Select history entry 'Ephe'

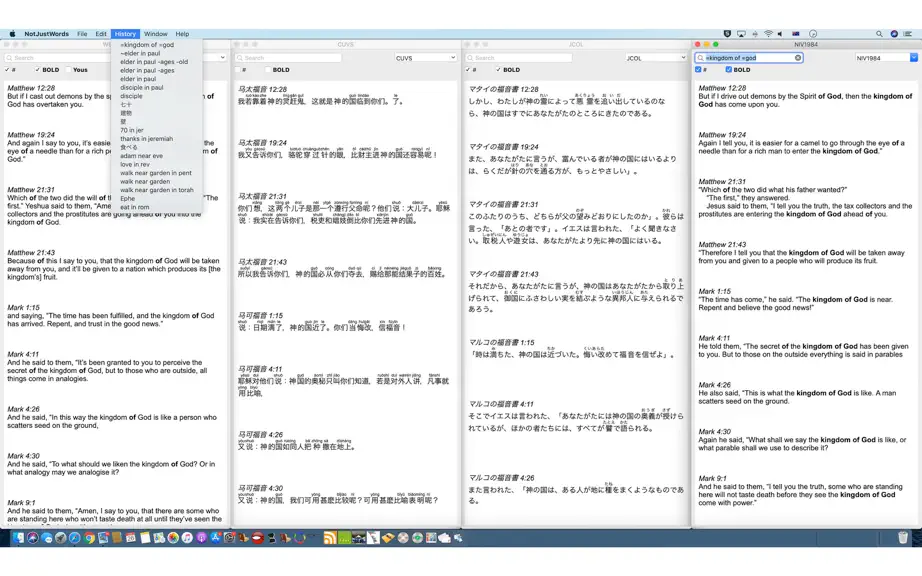(156, 199)
